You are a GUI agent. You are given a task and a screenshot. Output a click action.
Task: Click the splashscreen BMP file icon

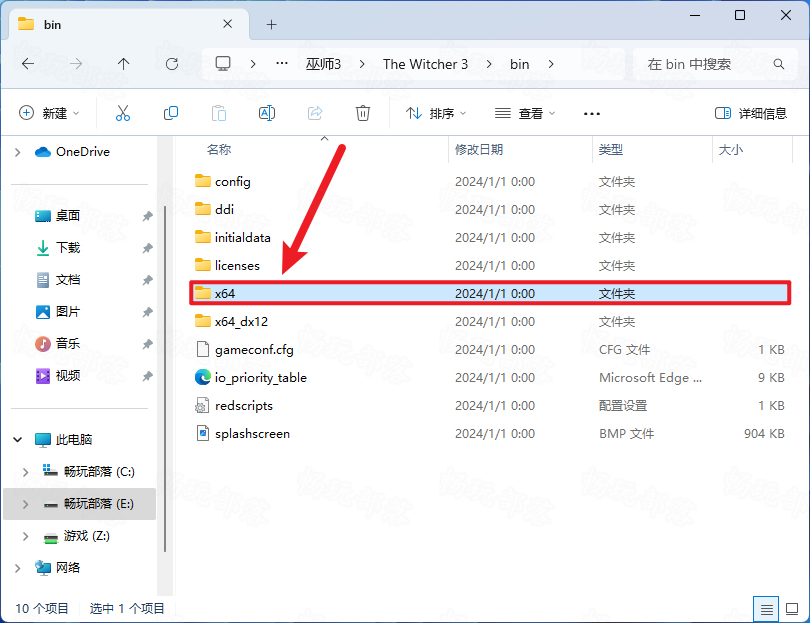click(202, 433)
